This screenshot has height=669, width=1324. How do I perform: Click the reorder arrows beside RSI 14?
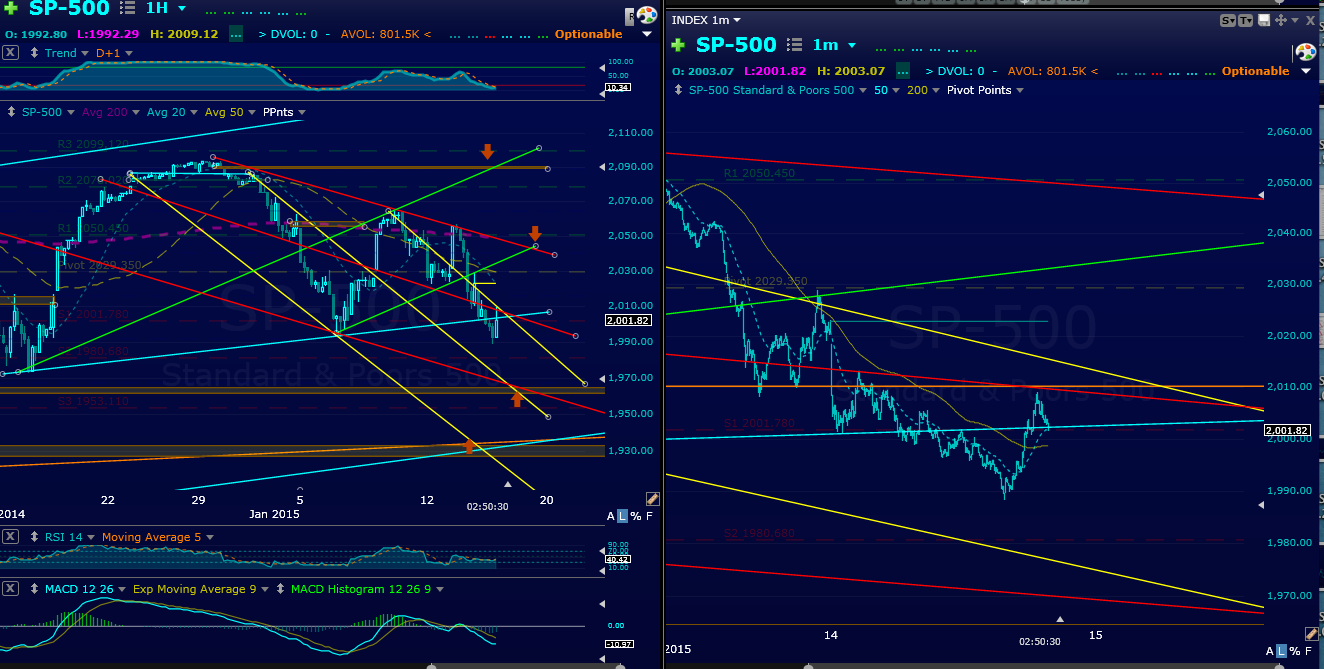pos(32,537)
